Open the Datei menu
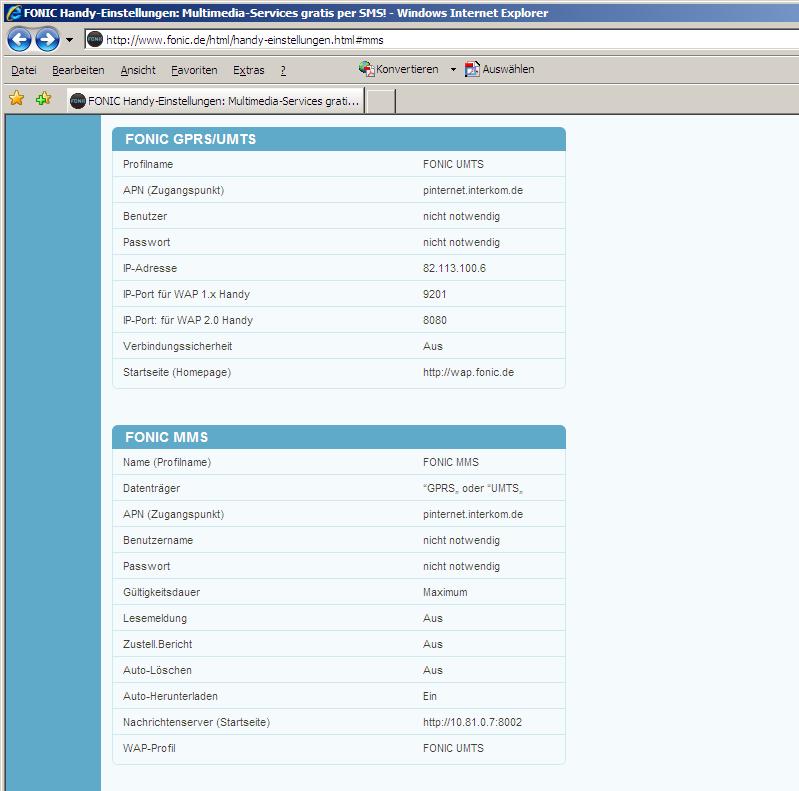This screenshot has width=799, height=791. click(x=23, y=70)
